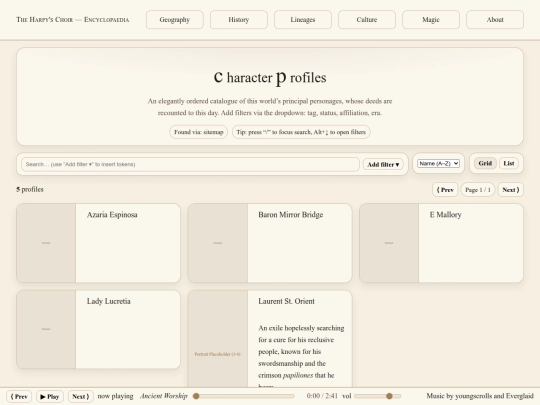The image size is (540, 405).
Task: Switch to Grid view
Action: pyautogui.click(x=485, y=163)
